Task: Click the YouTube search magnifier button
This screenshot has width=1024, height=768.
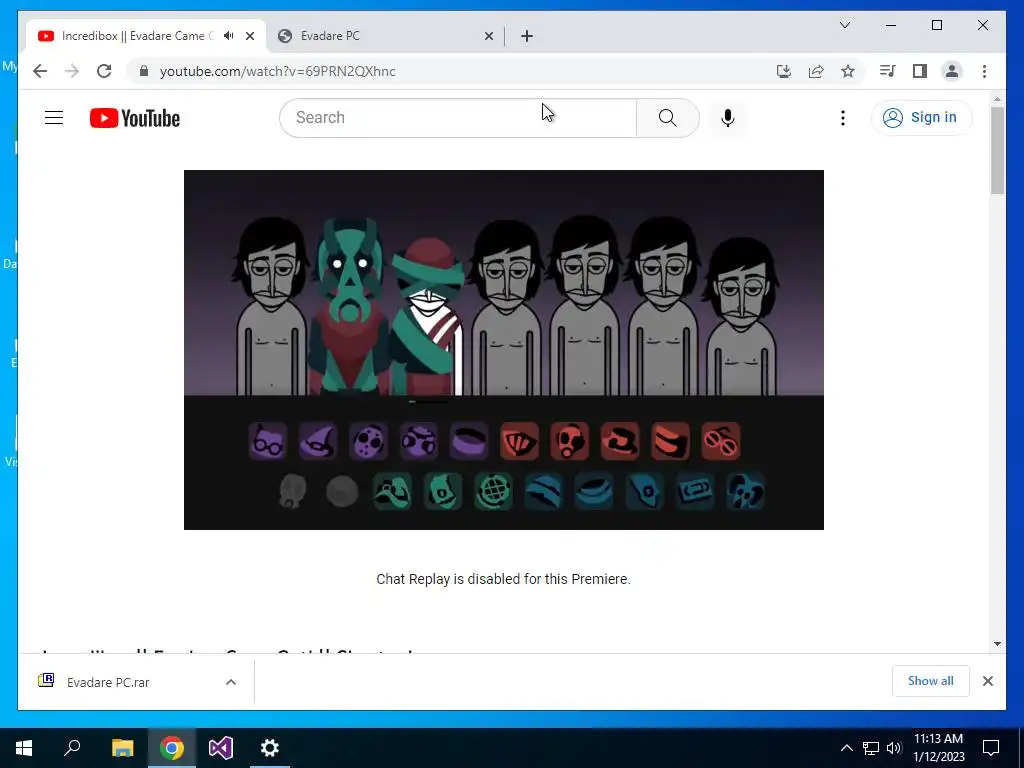Action: pyautogui.click(x=667, y=118)
